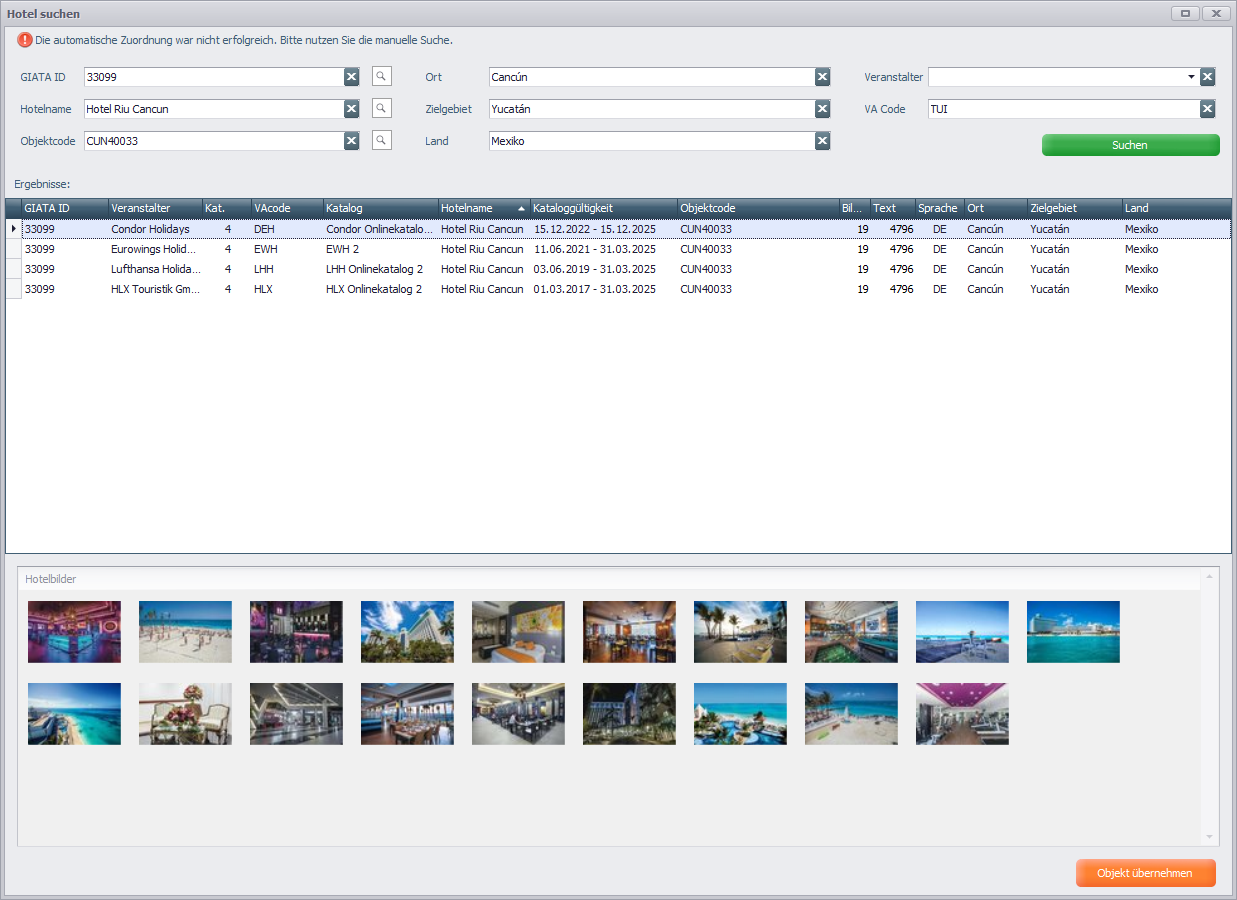The height and width of the screenshot is (900, 1237).
Task: Sort by Kat. column header
Action: 226,208
